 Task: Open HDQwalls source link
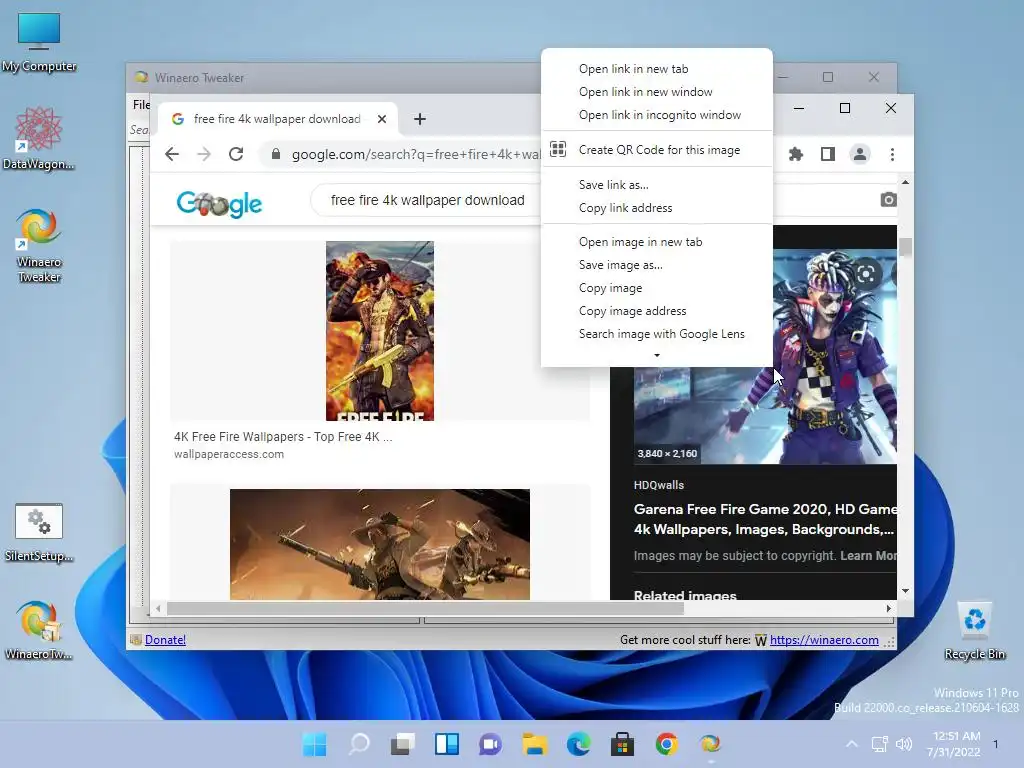point(658,485)
